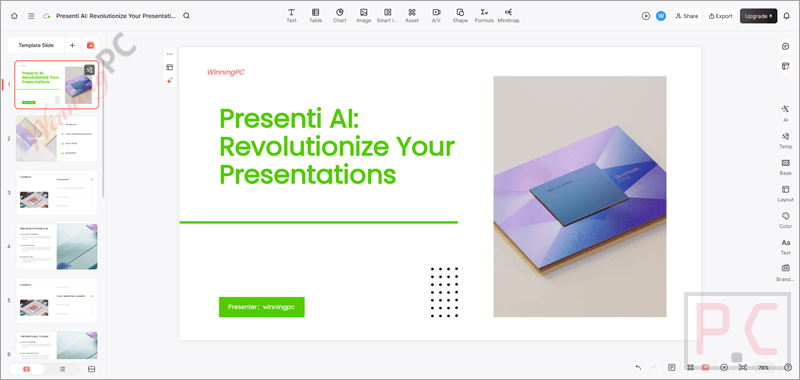800x380 pixels.
Task: Switch to thumbnail view in slide panel
Action: (x=27, y=369)
